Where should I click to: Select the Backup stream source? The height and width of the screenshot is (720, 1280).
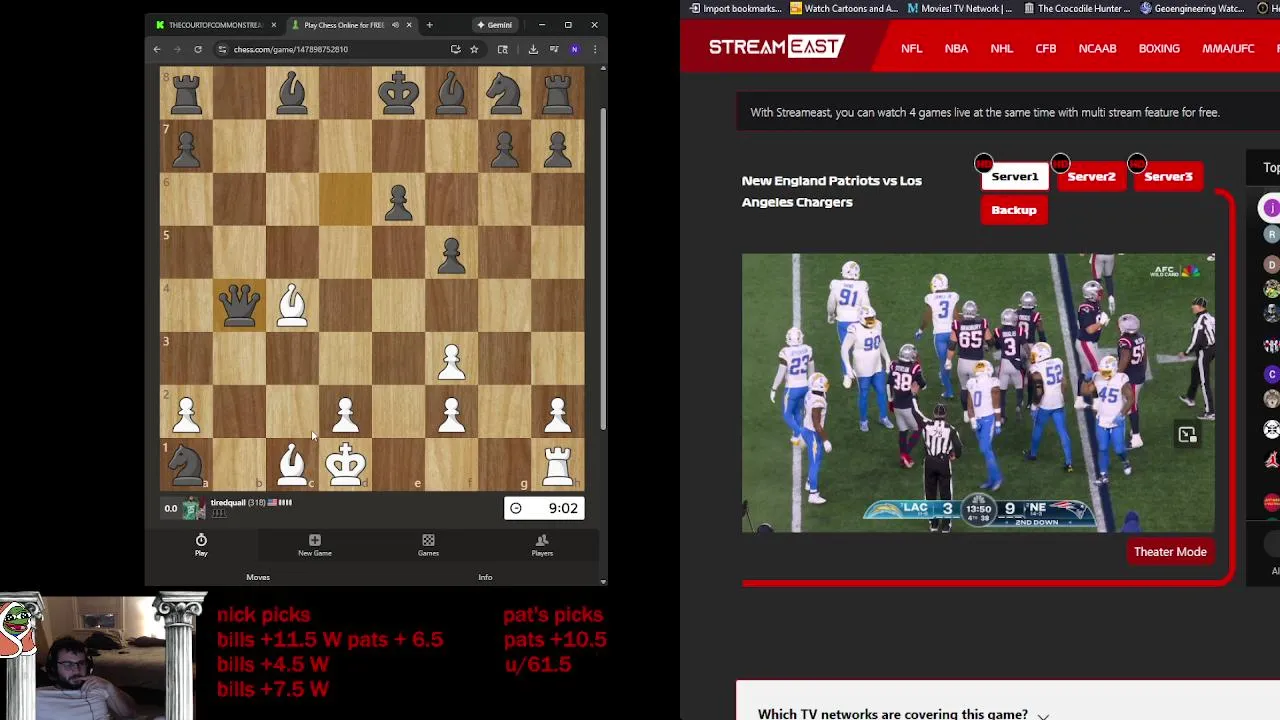1014,210
